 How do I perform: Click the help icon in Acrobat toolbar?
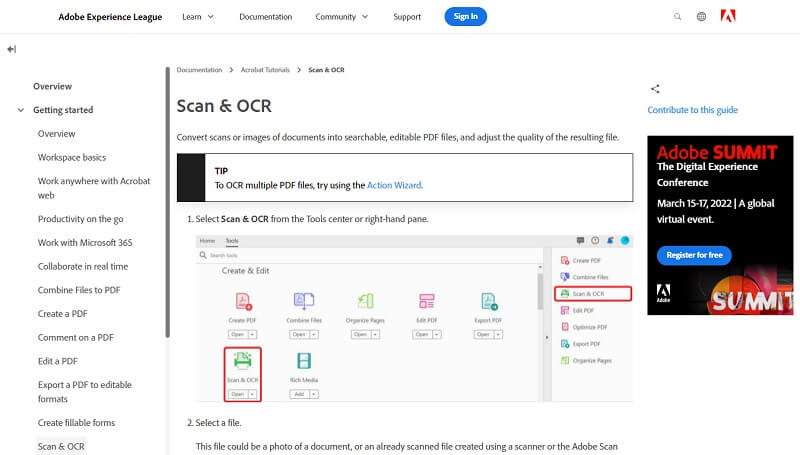[595, 240]
